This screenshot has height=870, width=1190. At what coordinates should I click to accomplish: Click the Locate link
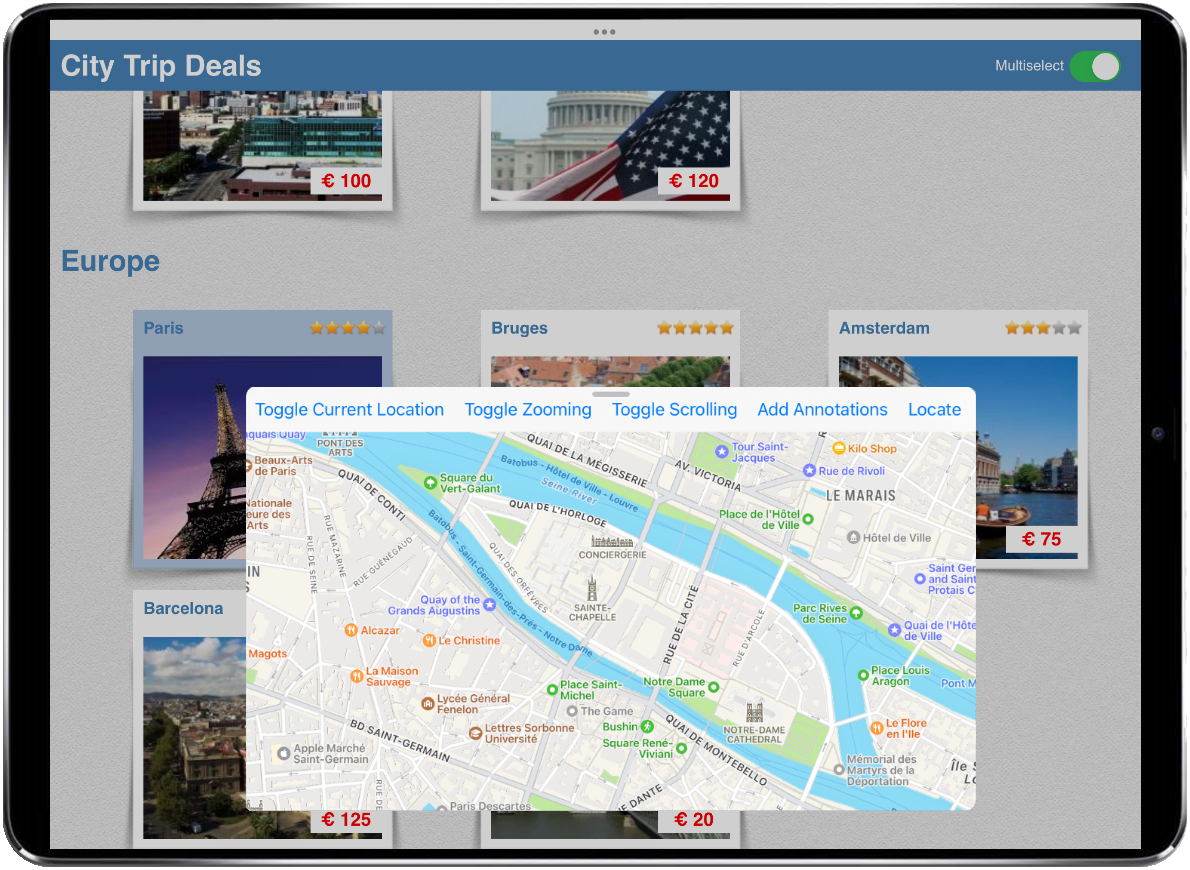coord(934,410)
